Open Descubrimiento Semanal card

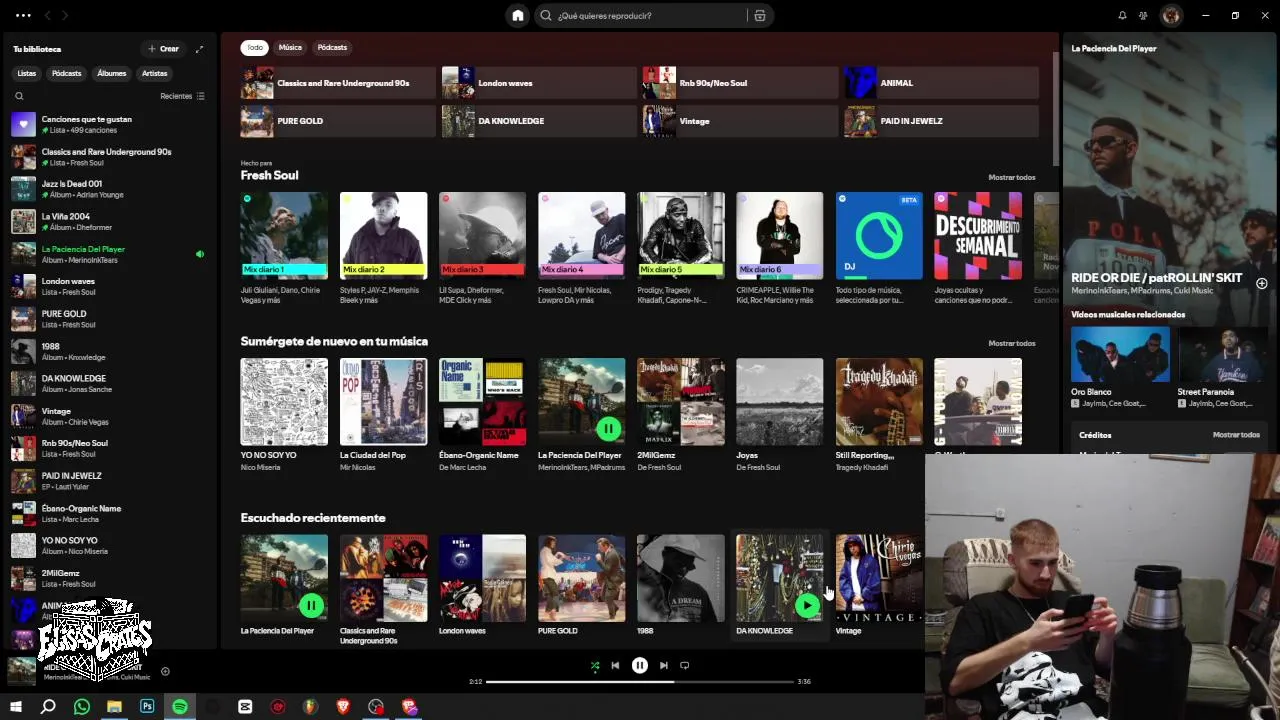pos(978,248)
